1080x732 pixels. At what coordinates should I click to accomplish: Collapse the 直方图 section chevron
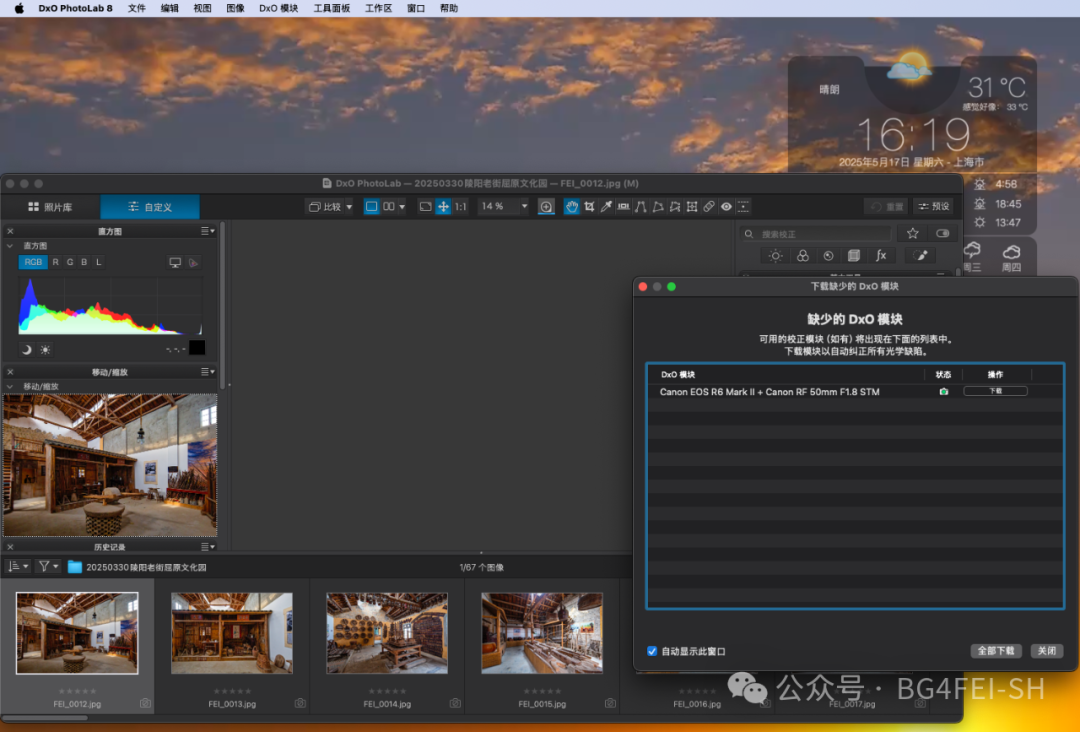pos(10,246)
